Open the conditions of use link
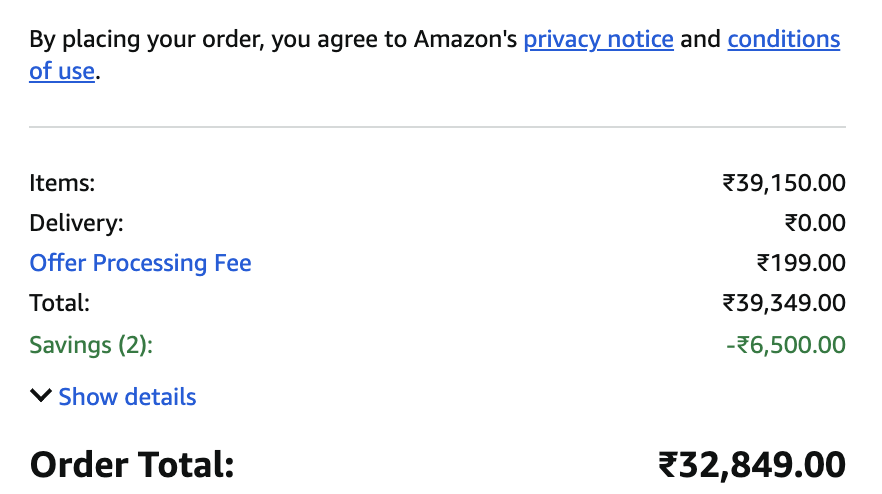The image size is (882, 494). (x=783, y=40)
